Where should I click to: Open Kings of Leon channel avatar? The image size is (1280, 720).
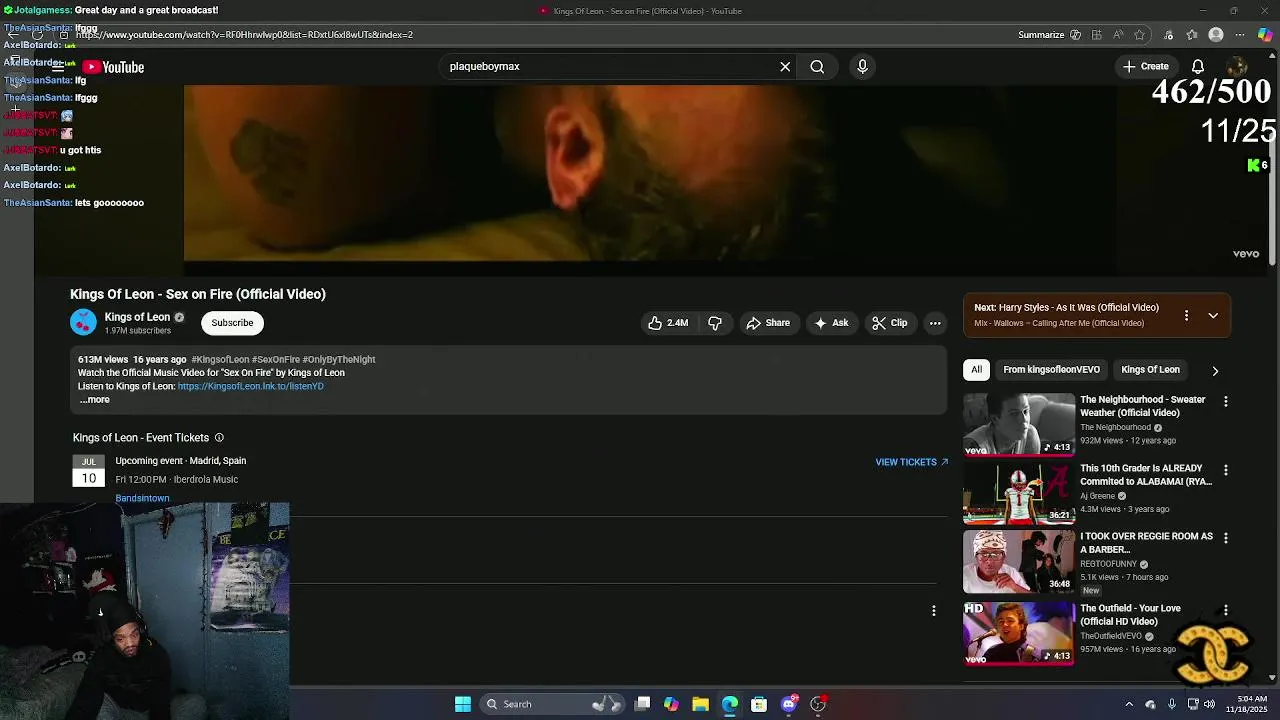83,322
